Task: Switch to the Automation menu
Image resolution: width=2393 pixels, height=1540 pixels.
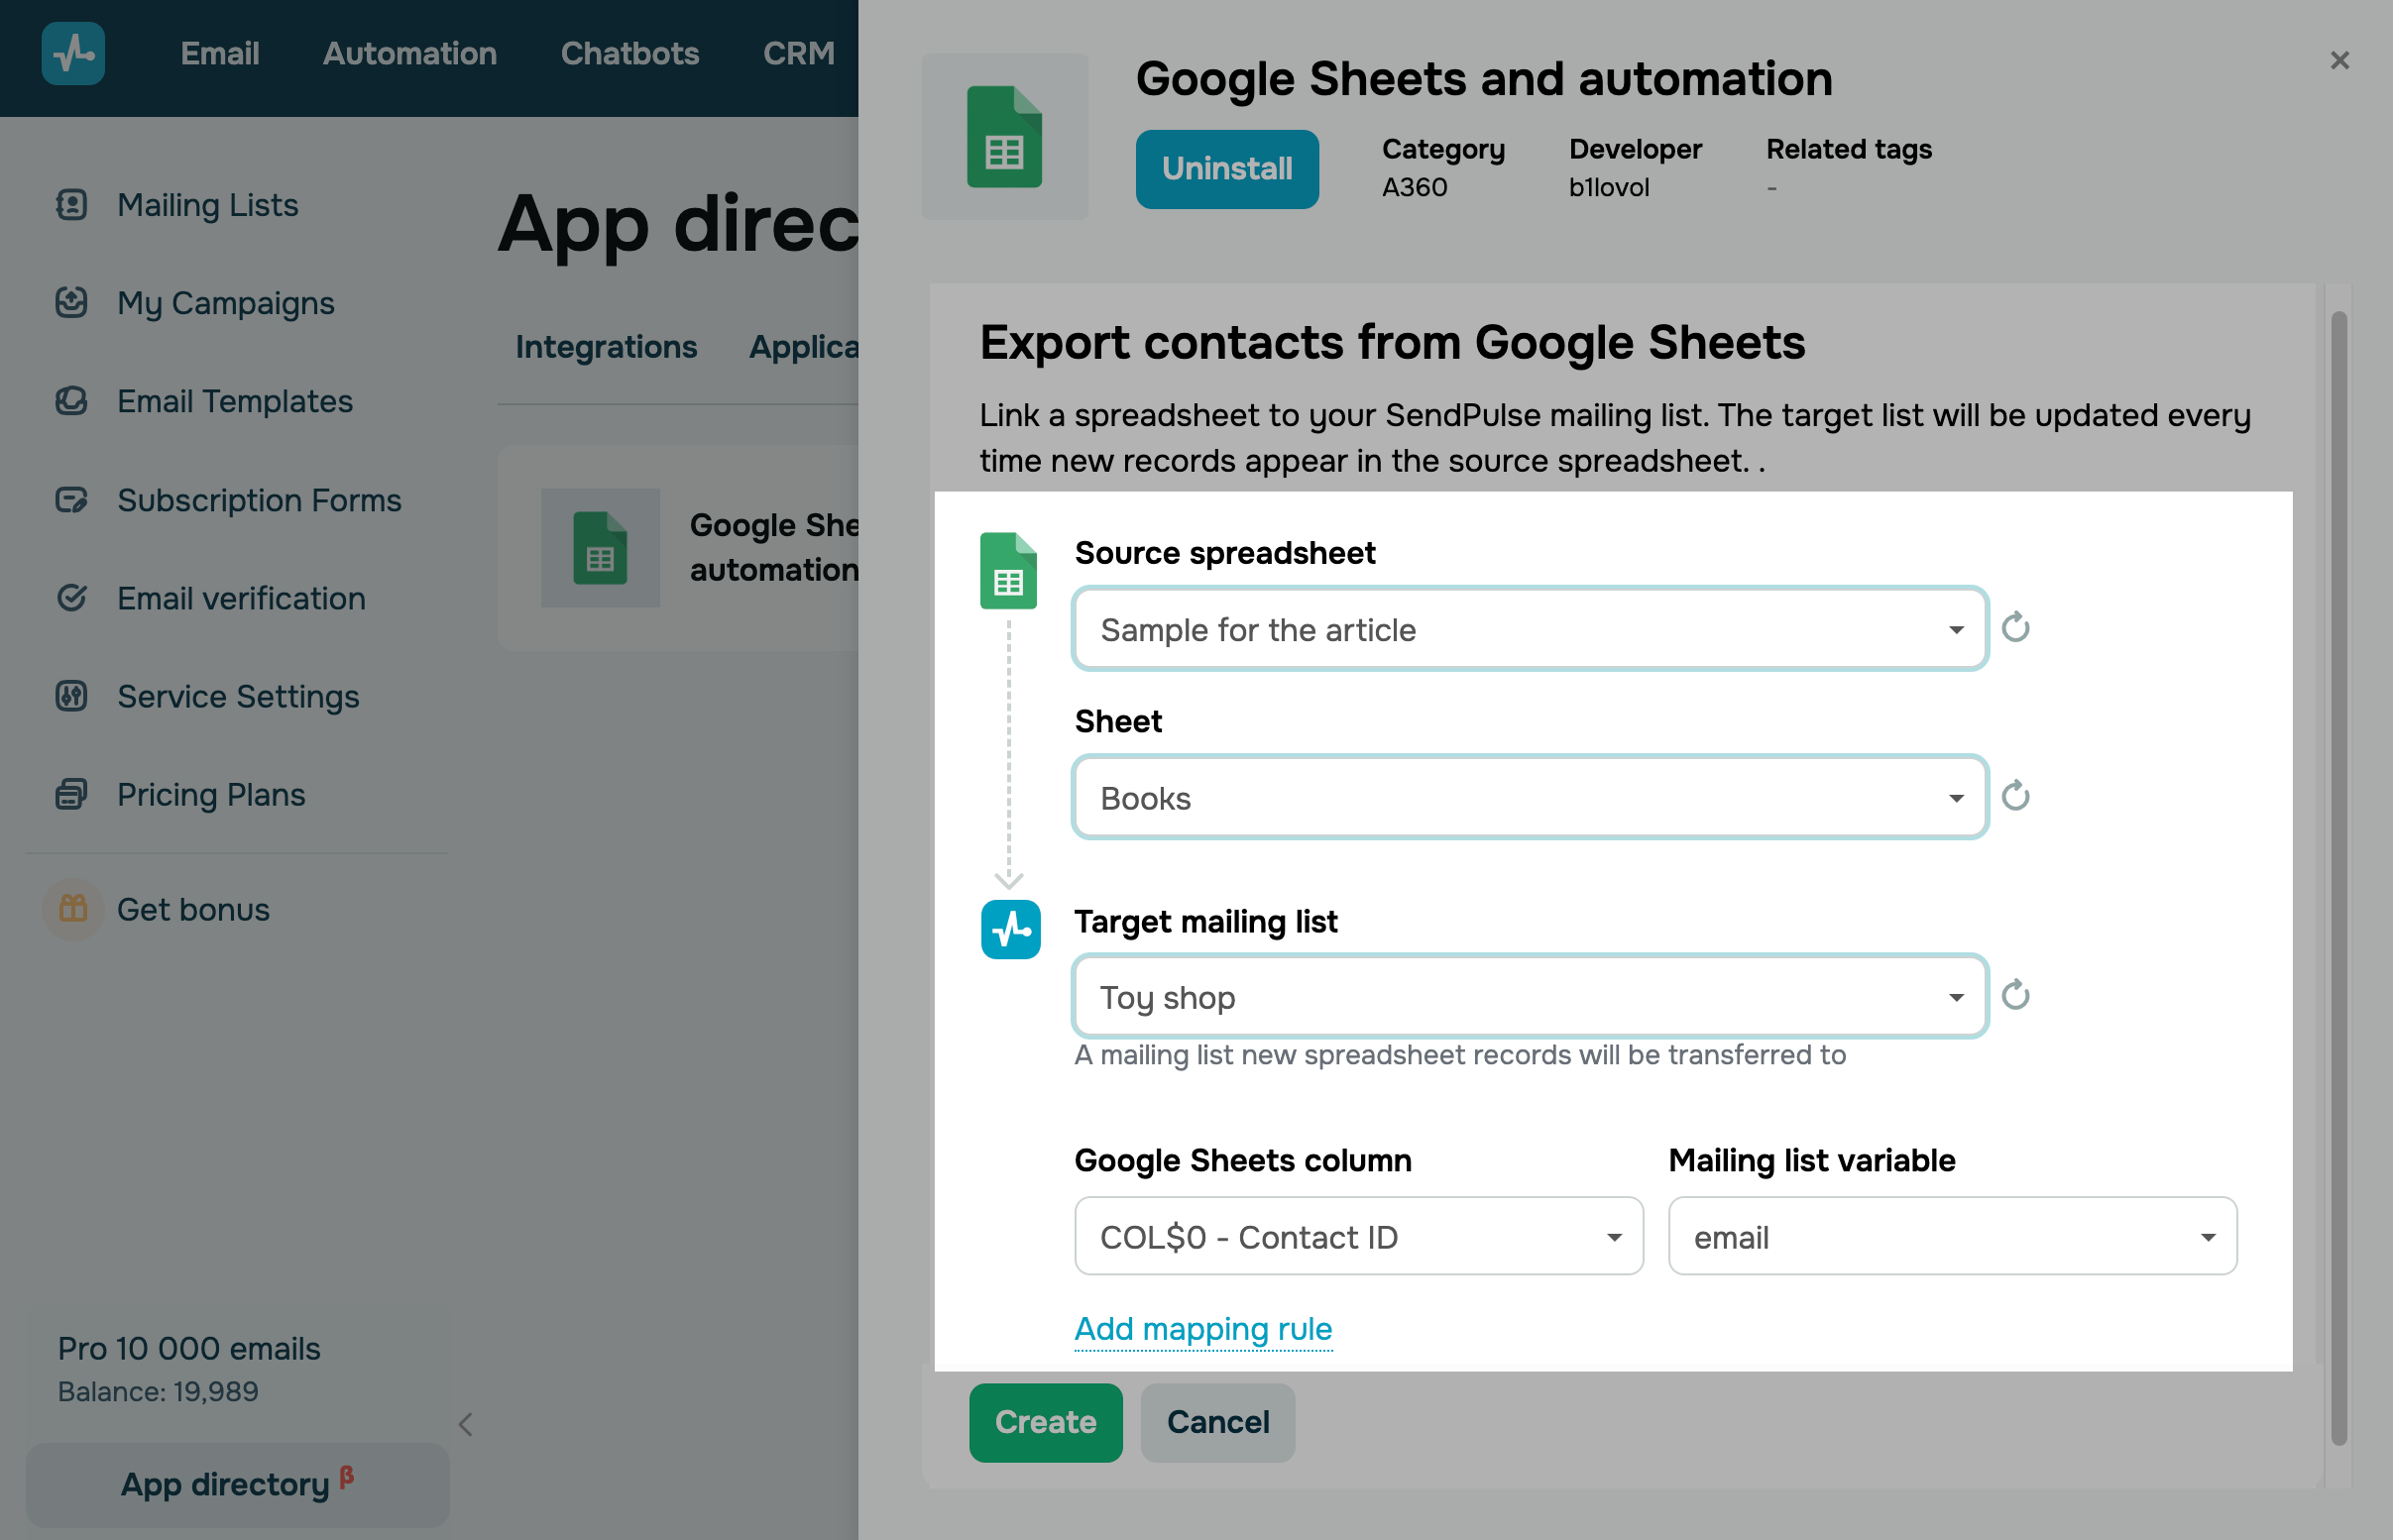Action: tap(409, 53)
